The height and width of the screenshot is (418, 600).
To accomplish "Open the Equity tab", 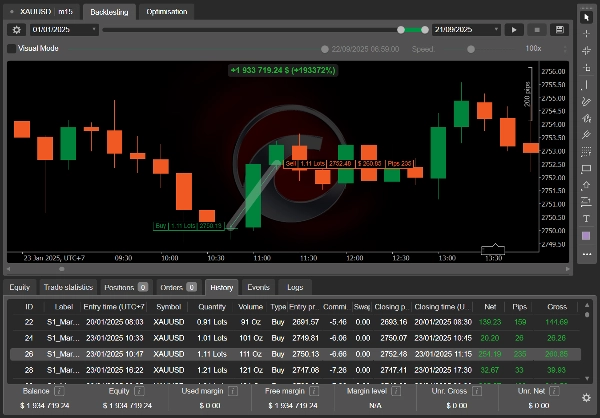I will click(20, 287).
